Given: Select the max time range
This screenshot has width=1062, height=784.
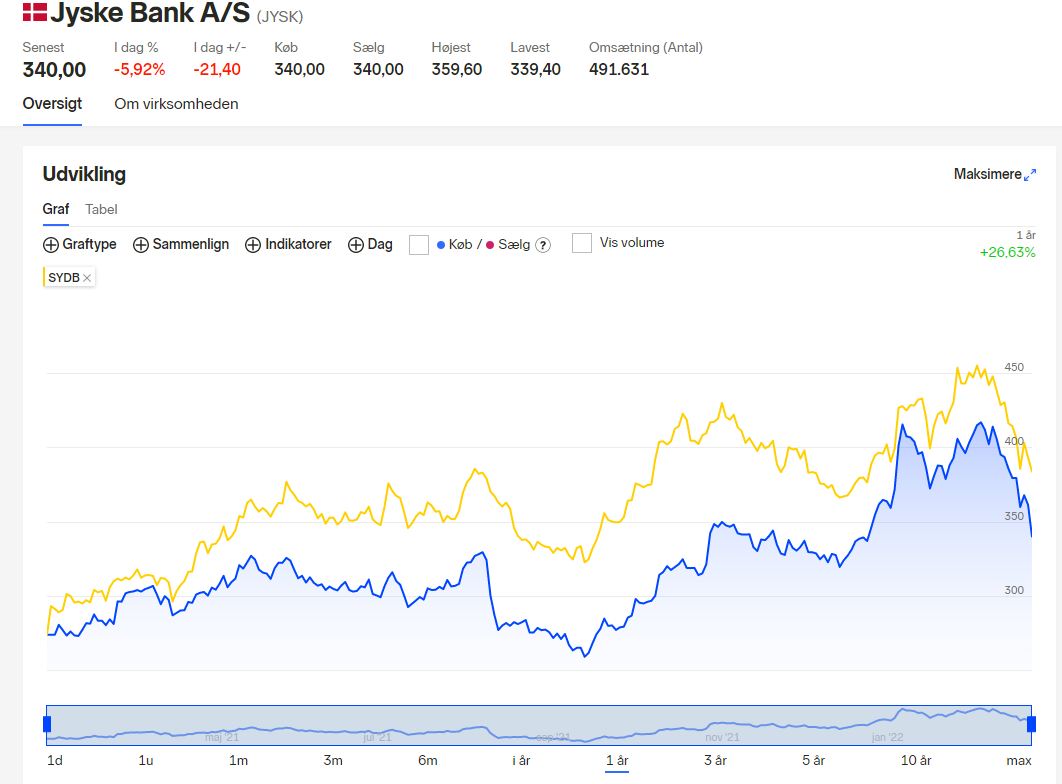Looking at the screenshot, I should [x=1019, y=760].
